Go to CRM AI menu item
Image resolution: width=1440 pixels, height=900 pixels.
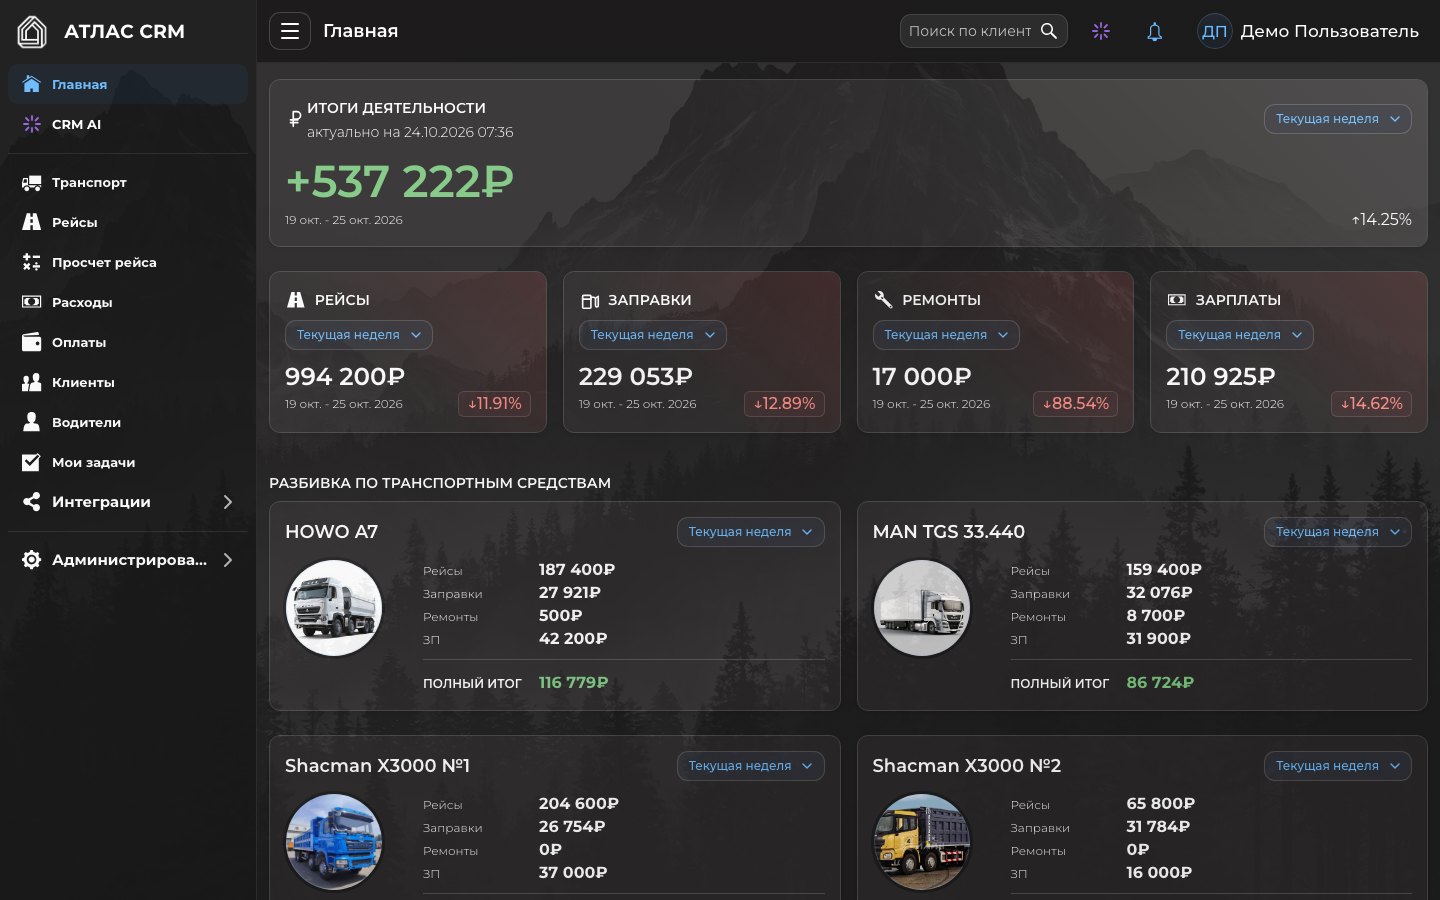click(128, 124)
